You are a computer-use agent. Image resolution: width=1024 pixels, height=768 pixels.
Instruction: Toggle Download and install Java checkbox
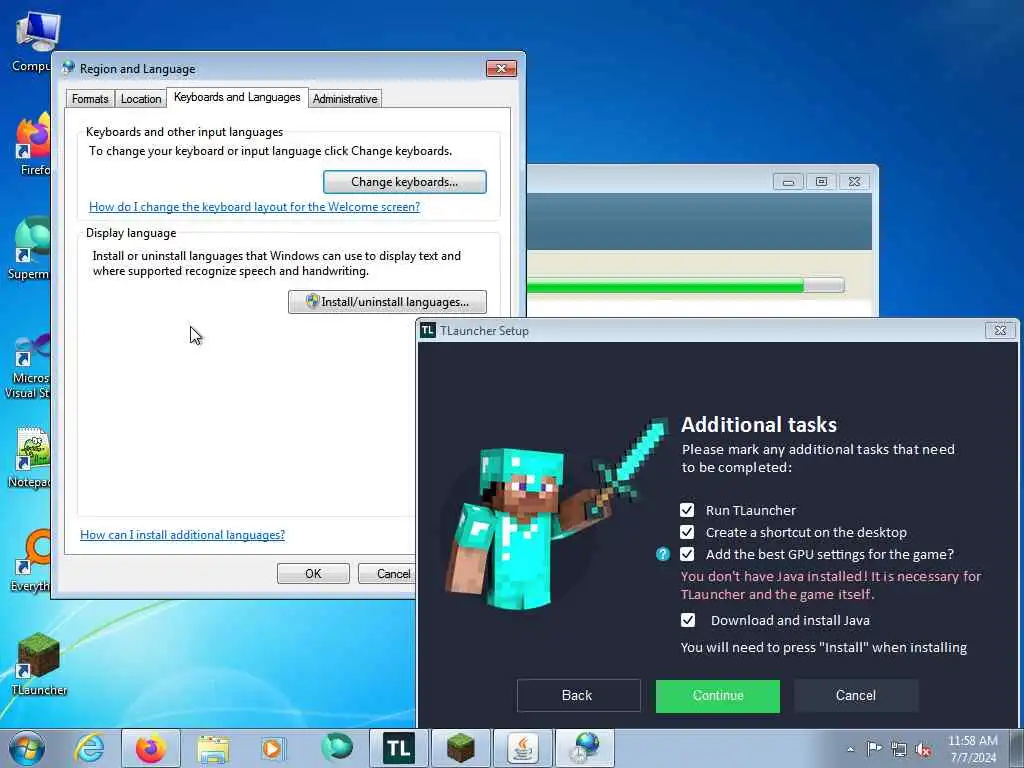(x=688, y=620)
